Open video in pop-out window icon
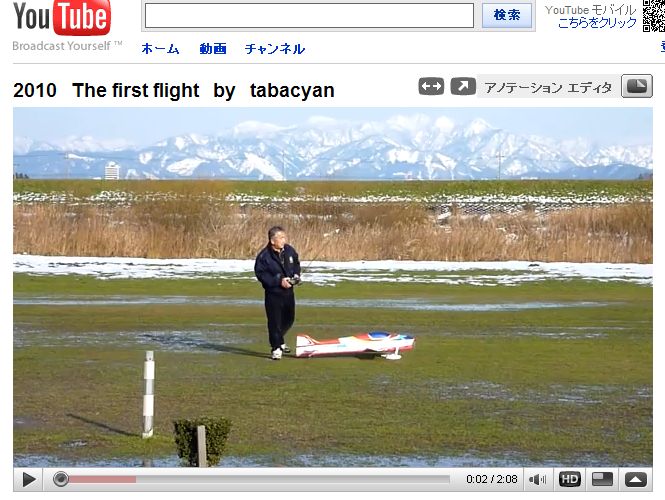Image resolution: width=665 pixels, height=500 pixels. tap(463, 87)
